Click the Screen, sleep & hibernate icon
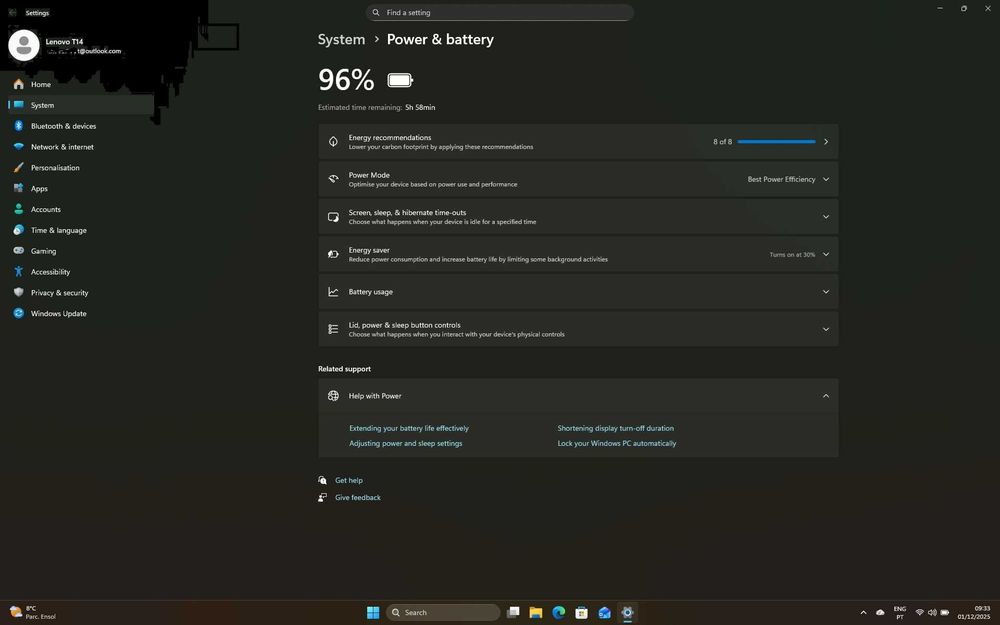1000x625 pixels. (333, 217)
